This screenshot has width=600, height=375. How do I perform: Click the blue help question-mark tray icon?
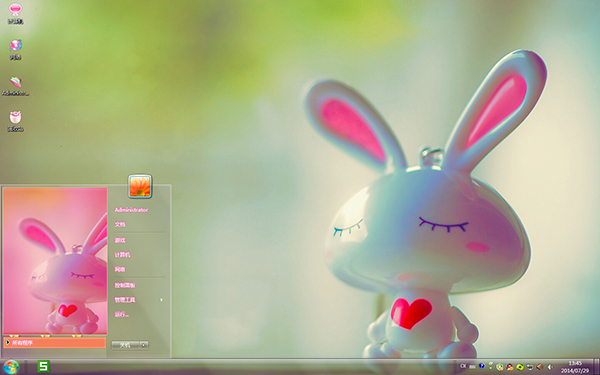coord(482,366)
